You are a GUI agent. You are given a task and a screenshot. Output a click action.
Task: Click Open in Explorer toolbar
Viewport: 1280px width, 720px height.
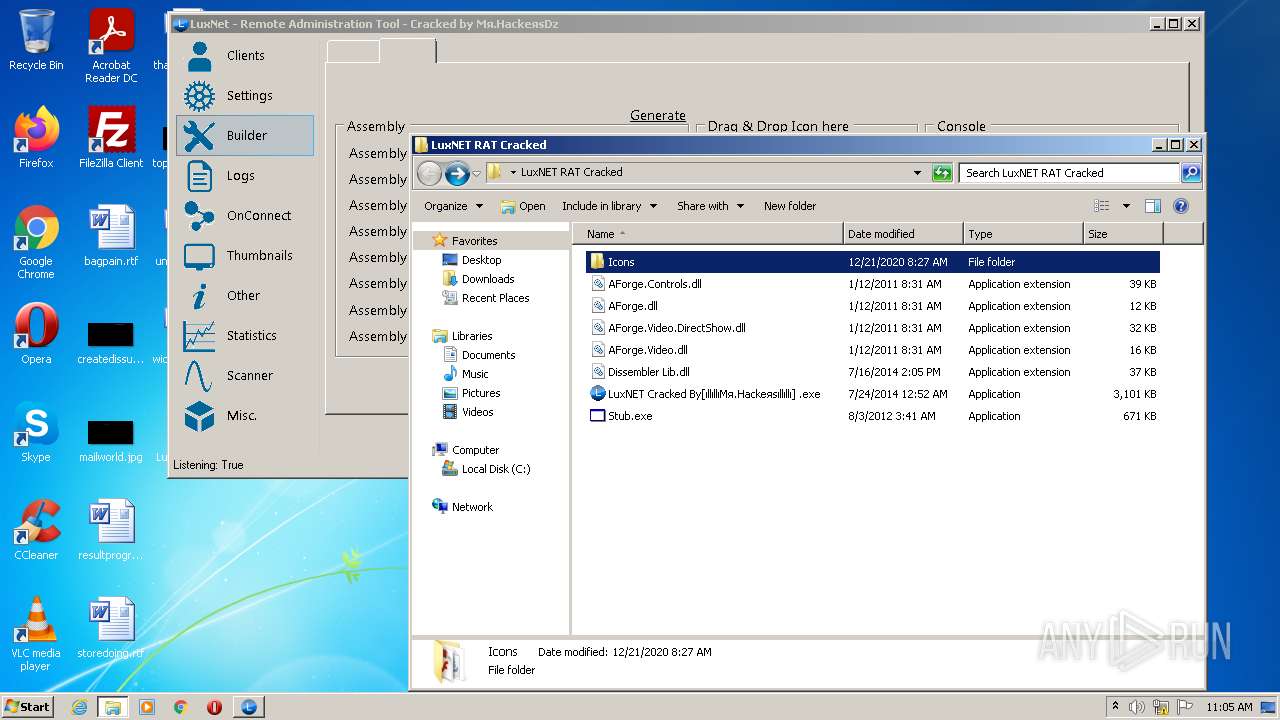pos(523,206)
